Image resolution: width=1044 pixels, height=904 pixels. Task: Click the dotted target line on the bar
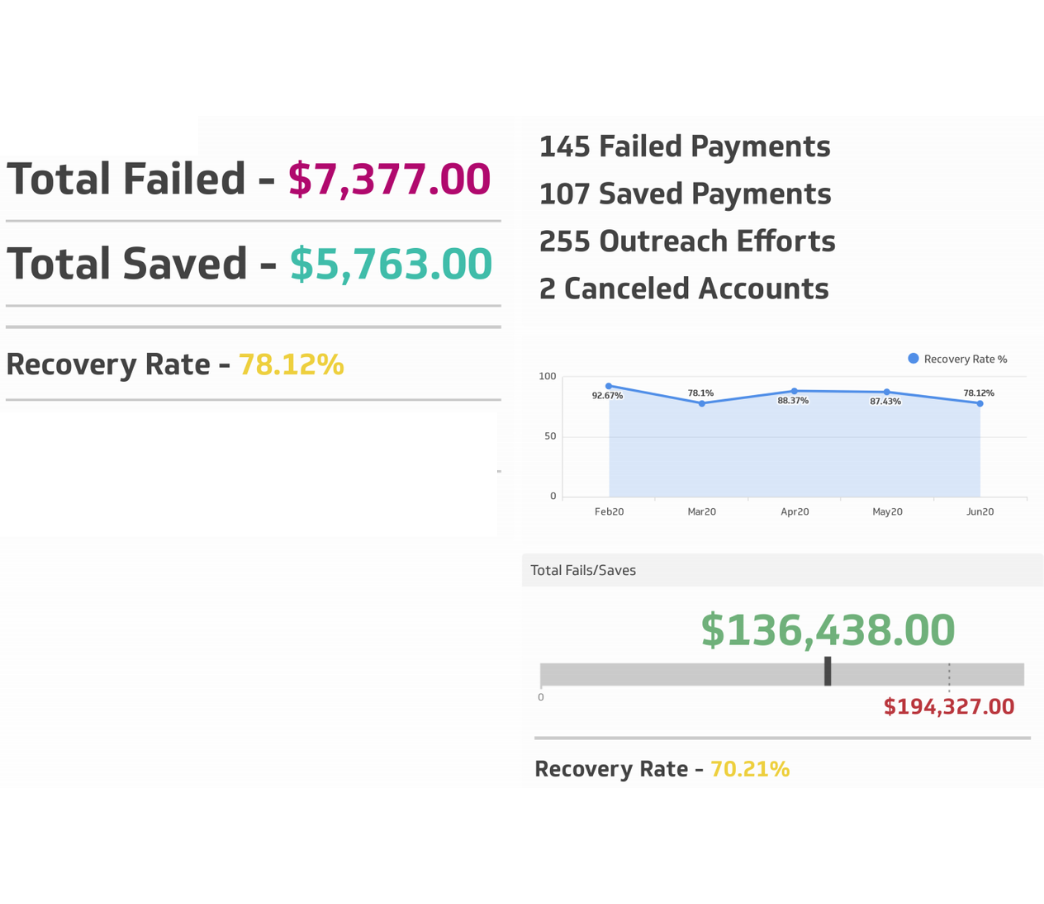(x=949, y=674)
